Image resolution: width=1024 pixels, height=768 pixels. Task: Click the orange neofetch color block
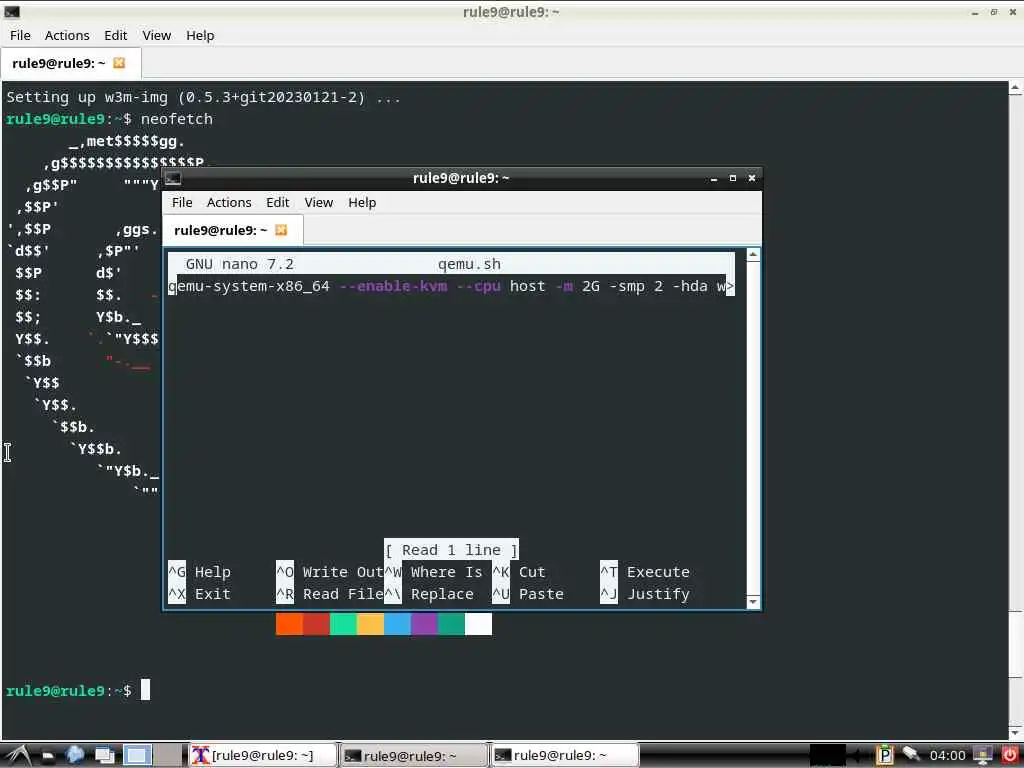pos(289,624)
